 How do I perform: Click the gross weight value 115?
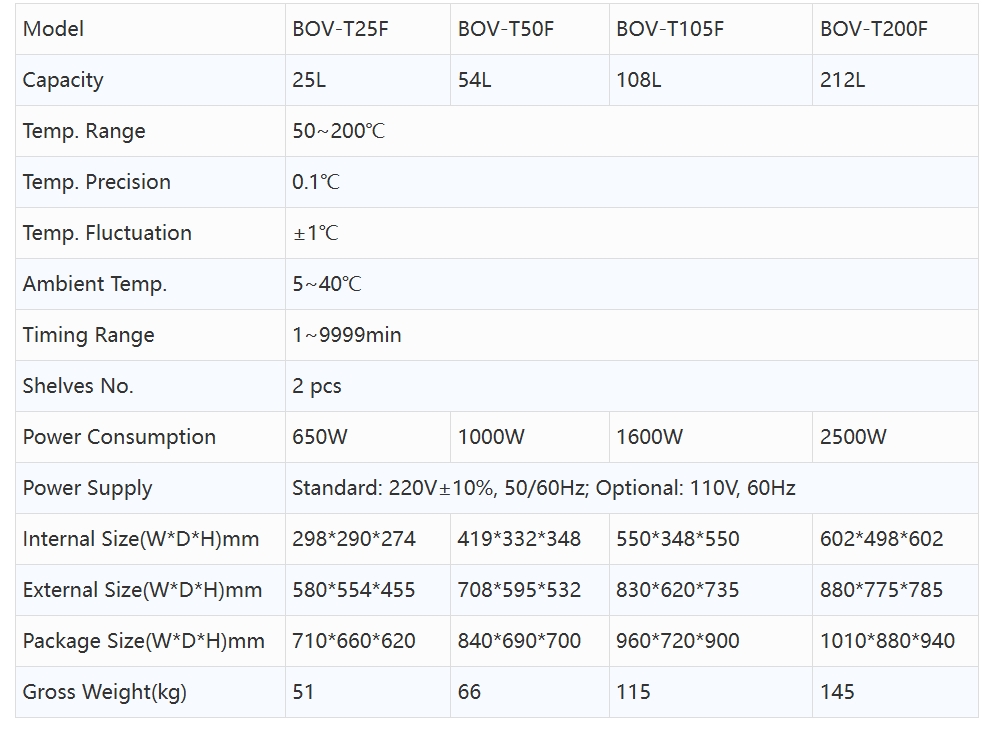tap(633, 692)
